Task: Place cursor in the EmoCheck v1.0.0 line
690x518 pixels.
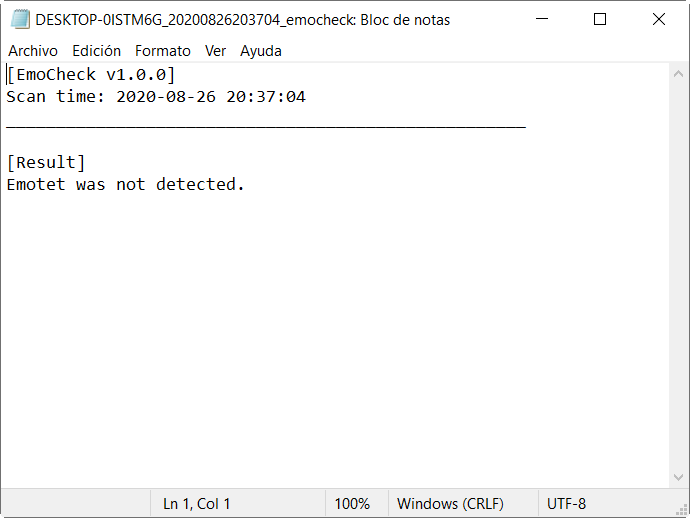Action: point(91,75)
